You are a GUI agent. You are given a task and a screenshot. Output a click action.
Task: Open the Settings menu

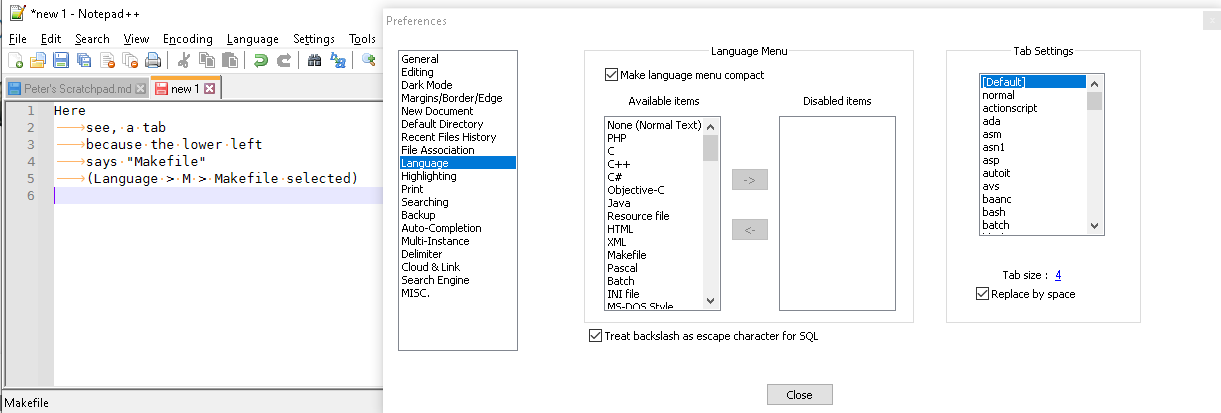314,39
